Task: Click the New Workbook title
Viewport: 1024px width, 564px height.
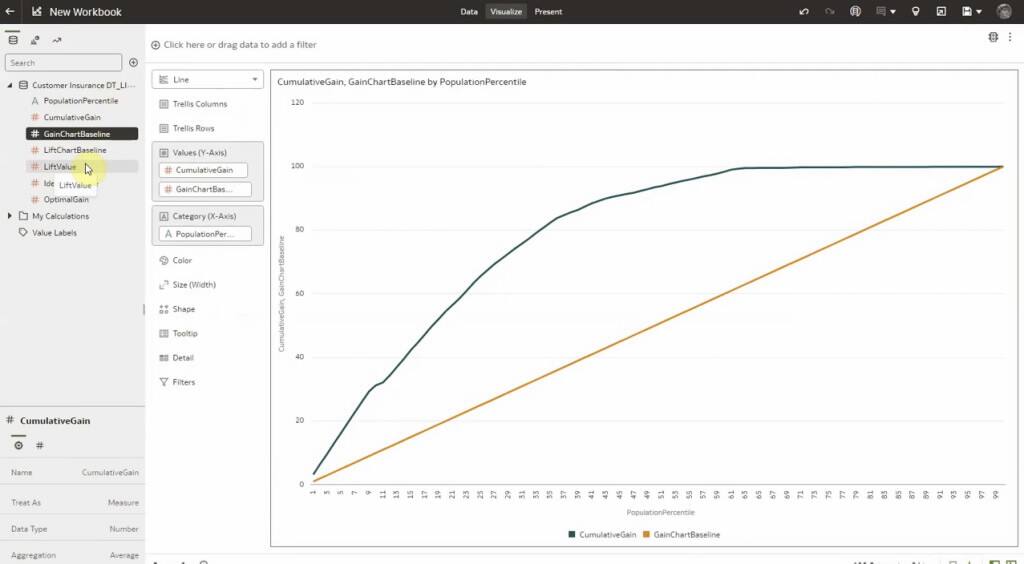Action: pyautogui.click(x=86, y=12)
